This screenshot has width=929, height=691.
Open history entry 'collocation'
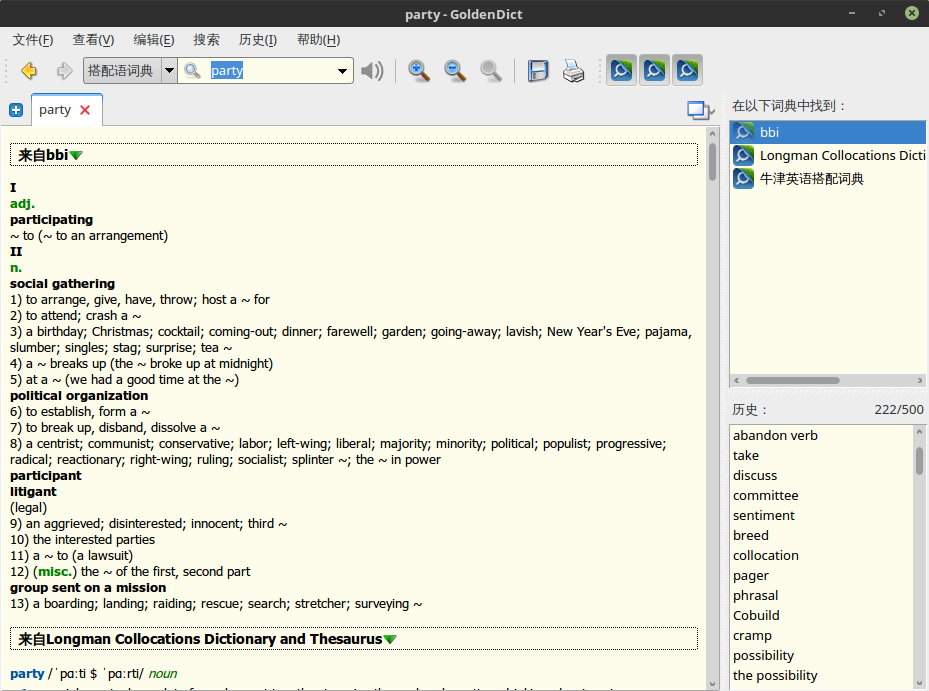tap(765, 556)
